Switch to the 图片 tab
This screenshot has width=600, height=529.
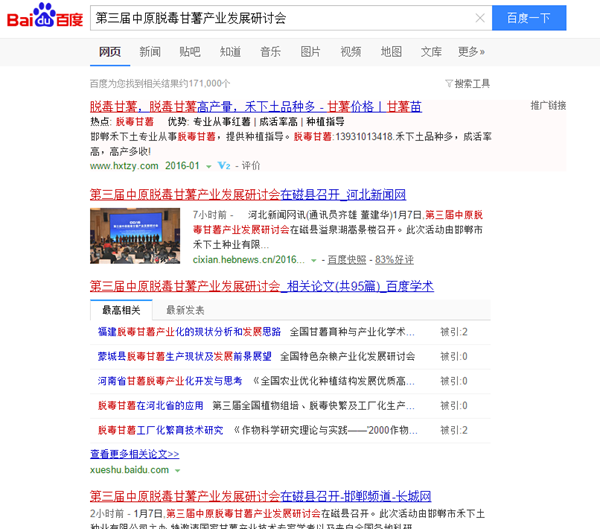point(311,52)
